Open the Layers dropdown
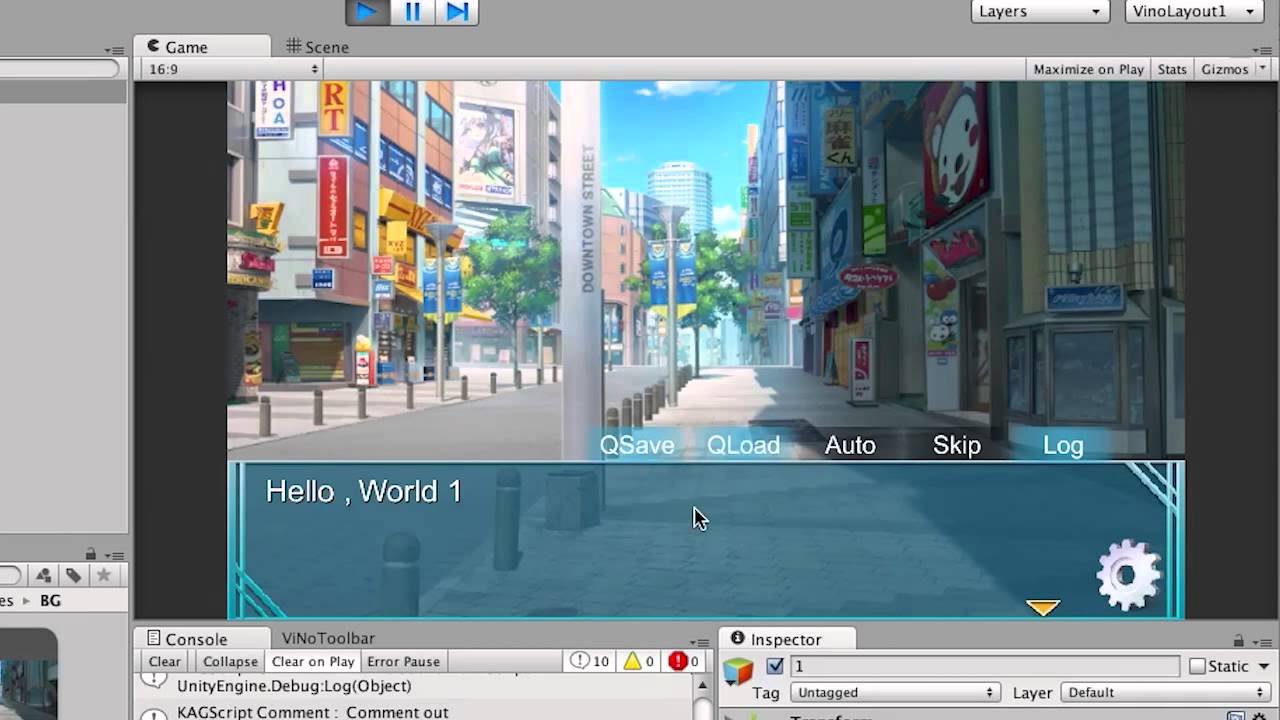 1040,11
